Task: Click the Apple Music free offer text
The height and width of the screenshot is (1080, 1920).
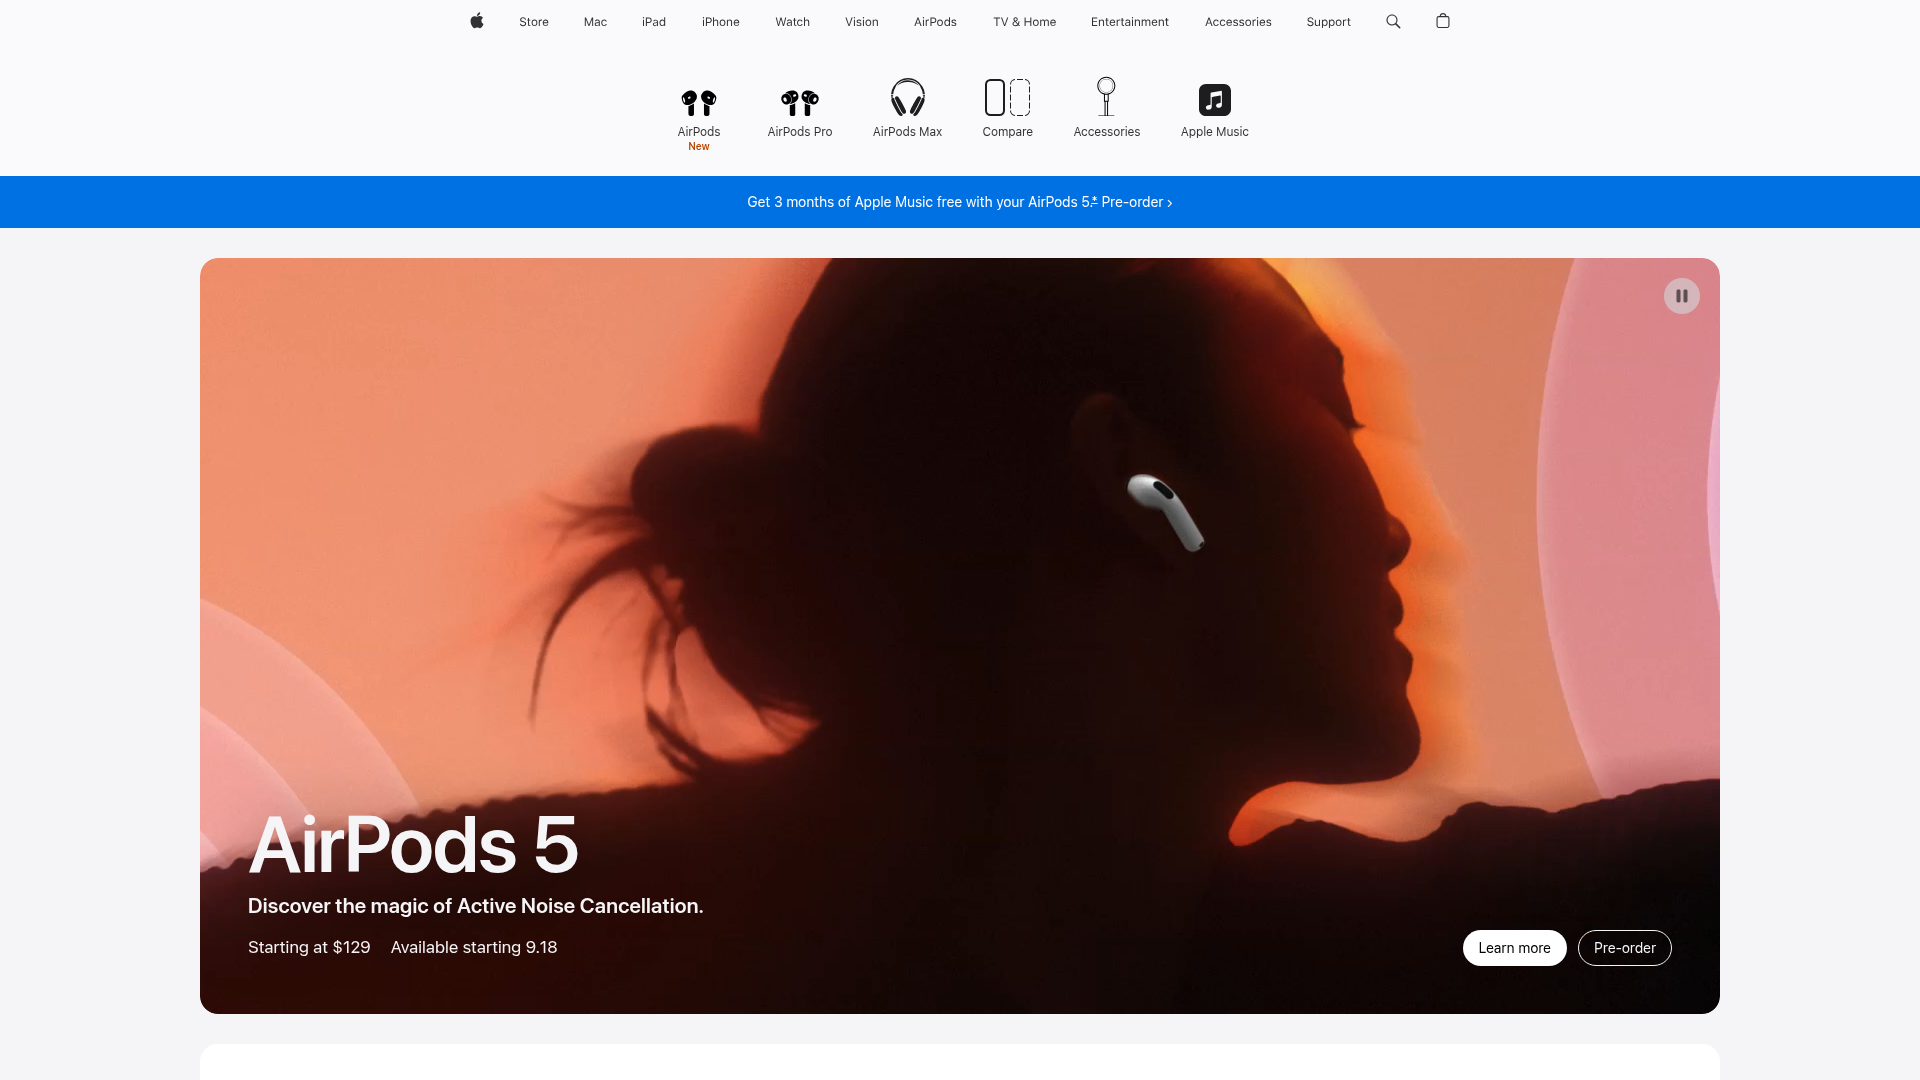Action: [922, 202]
